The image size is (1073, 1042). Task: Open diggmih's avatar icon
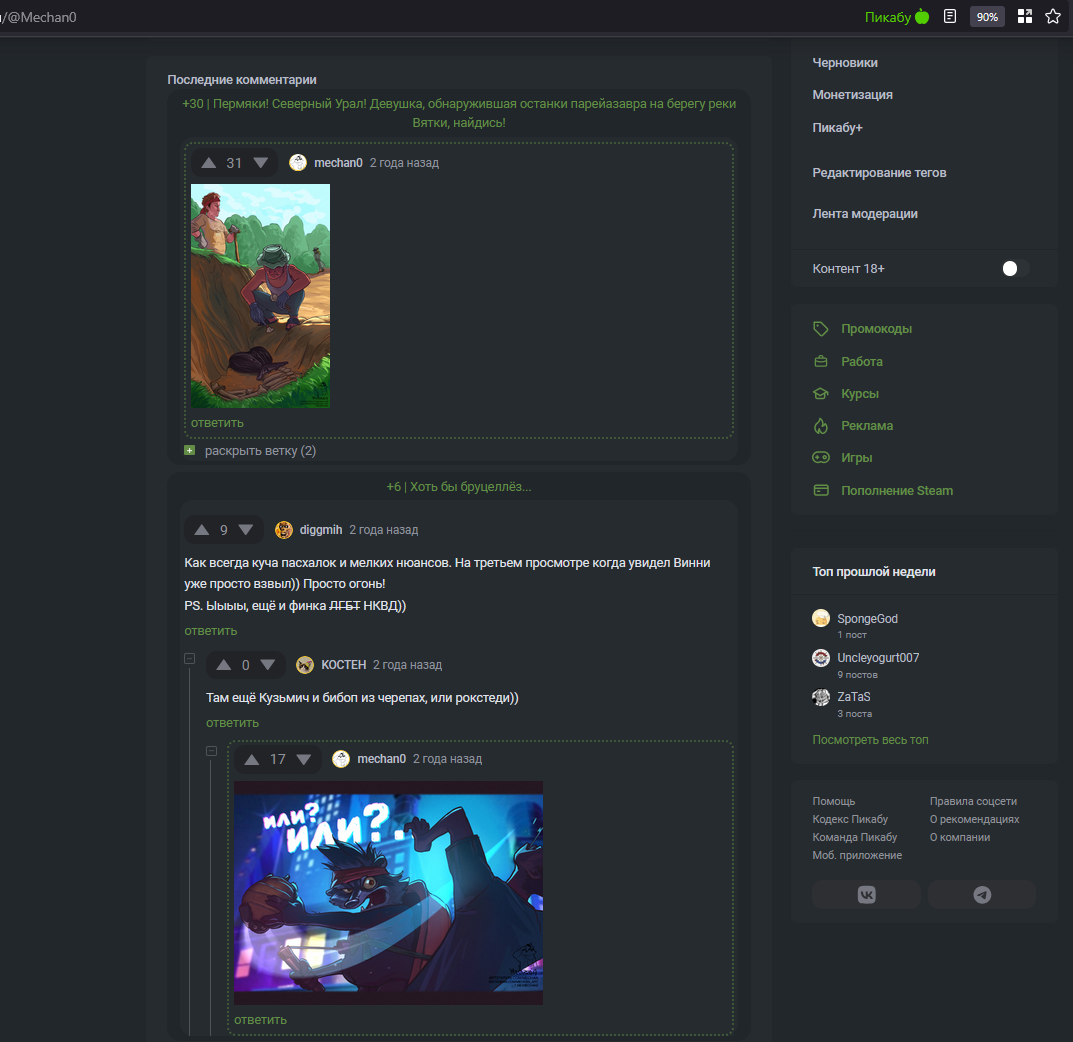(283, 530)
